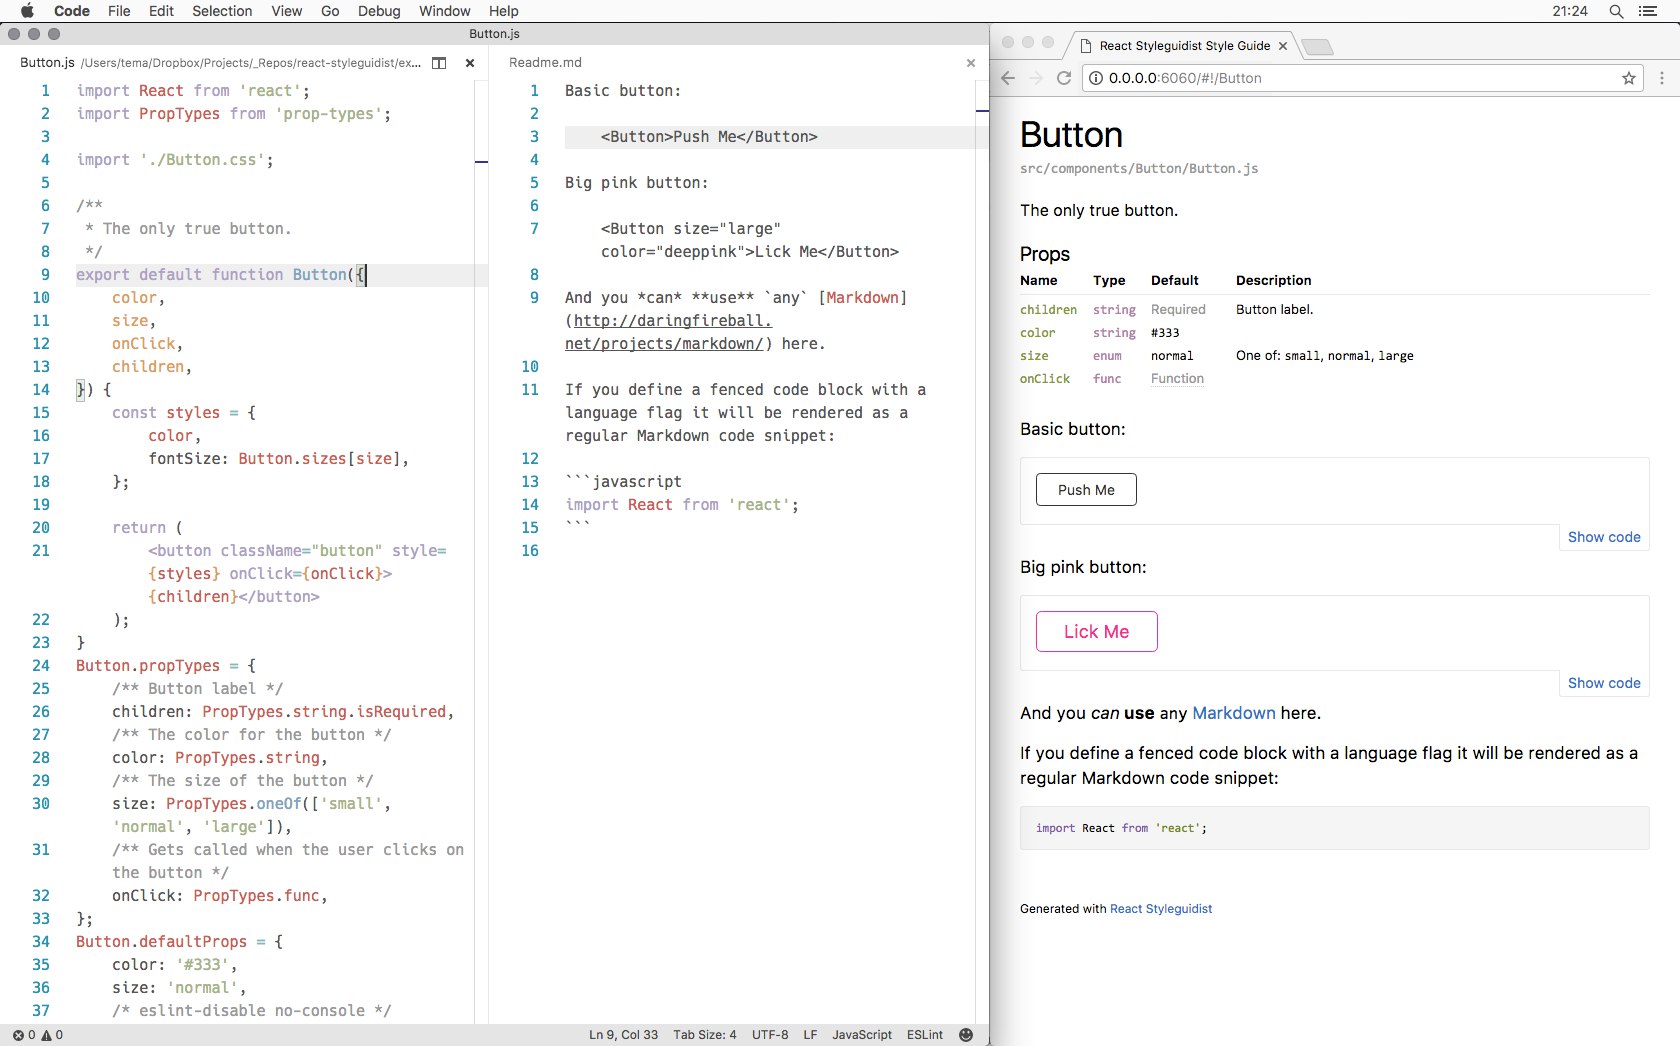This screenshot has height=1046, width=1680.
Task: Open the Selection menu
Action: pyautogui.click(x=222, y=11)
